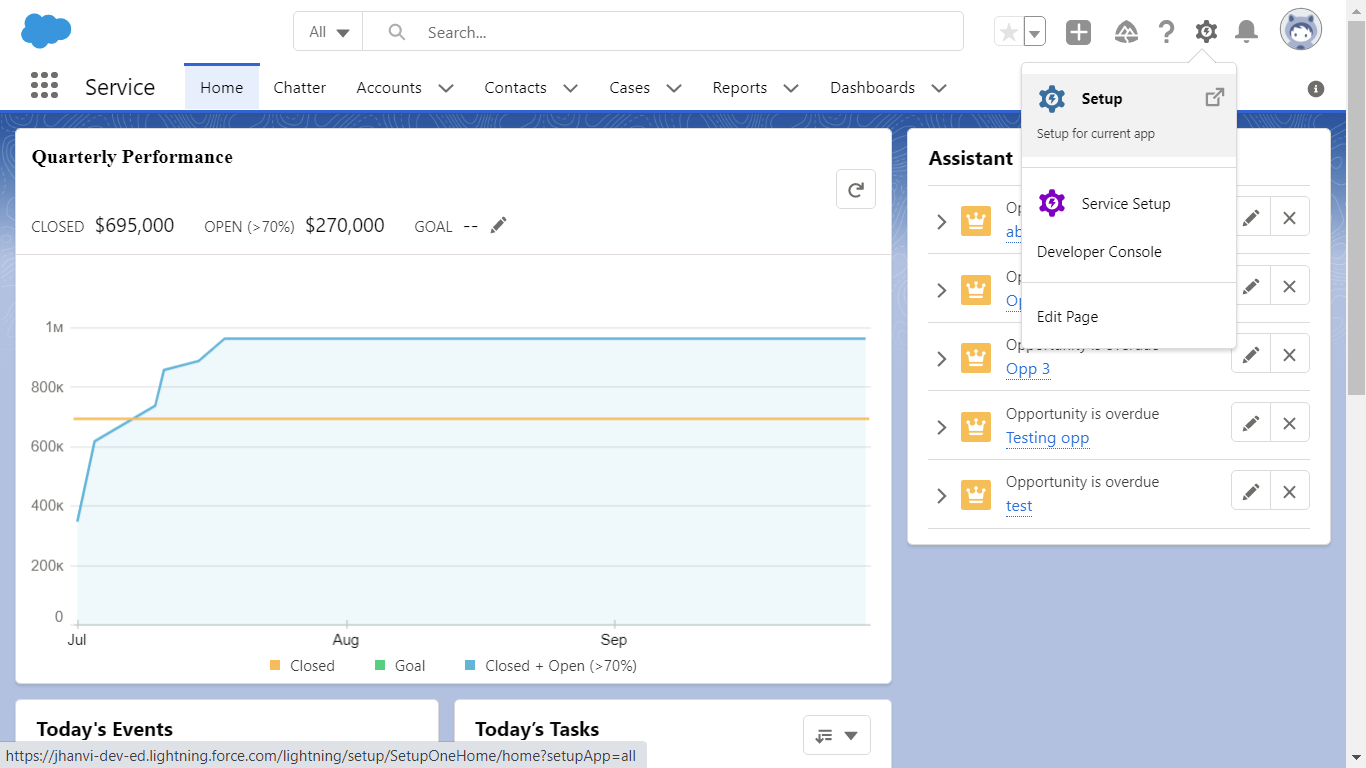
Task: Click the $695,000 closed amount
Action: [135, 226]
